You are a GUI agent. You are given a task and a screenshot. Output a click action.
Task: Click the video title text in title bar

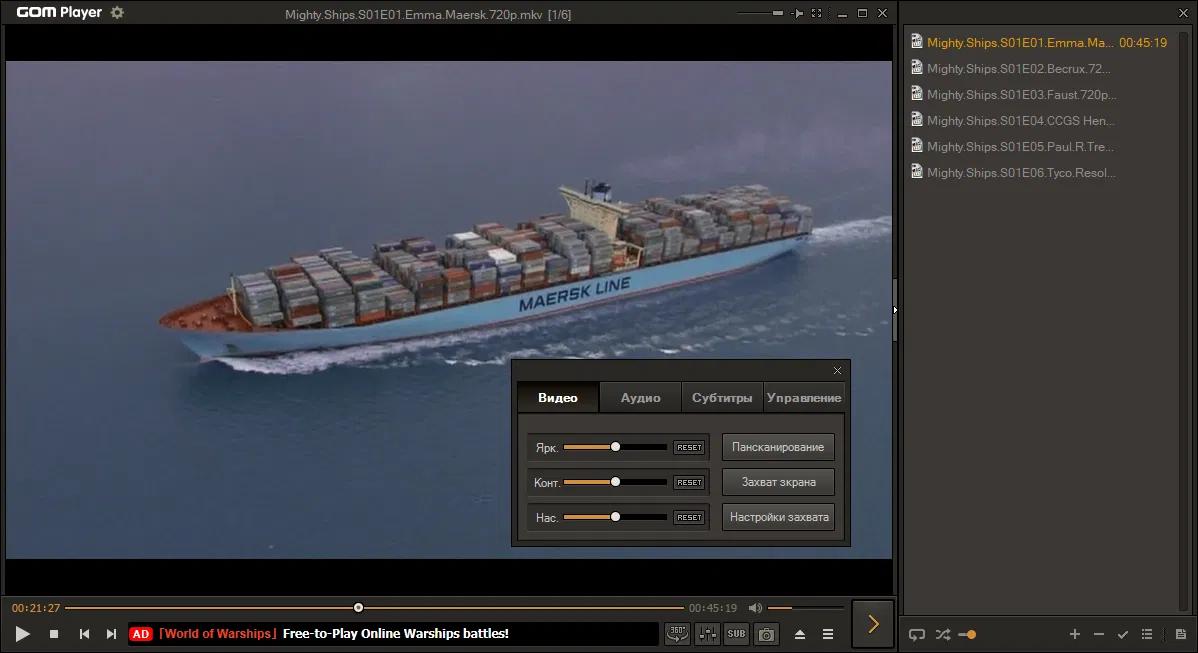(428, 15)
